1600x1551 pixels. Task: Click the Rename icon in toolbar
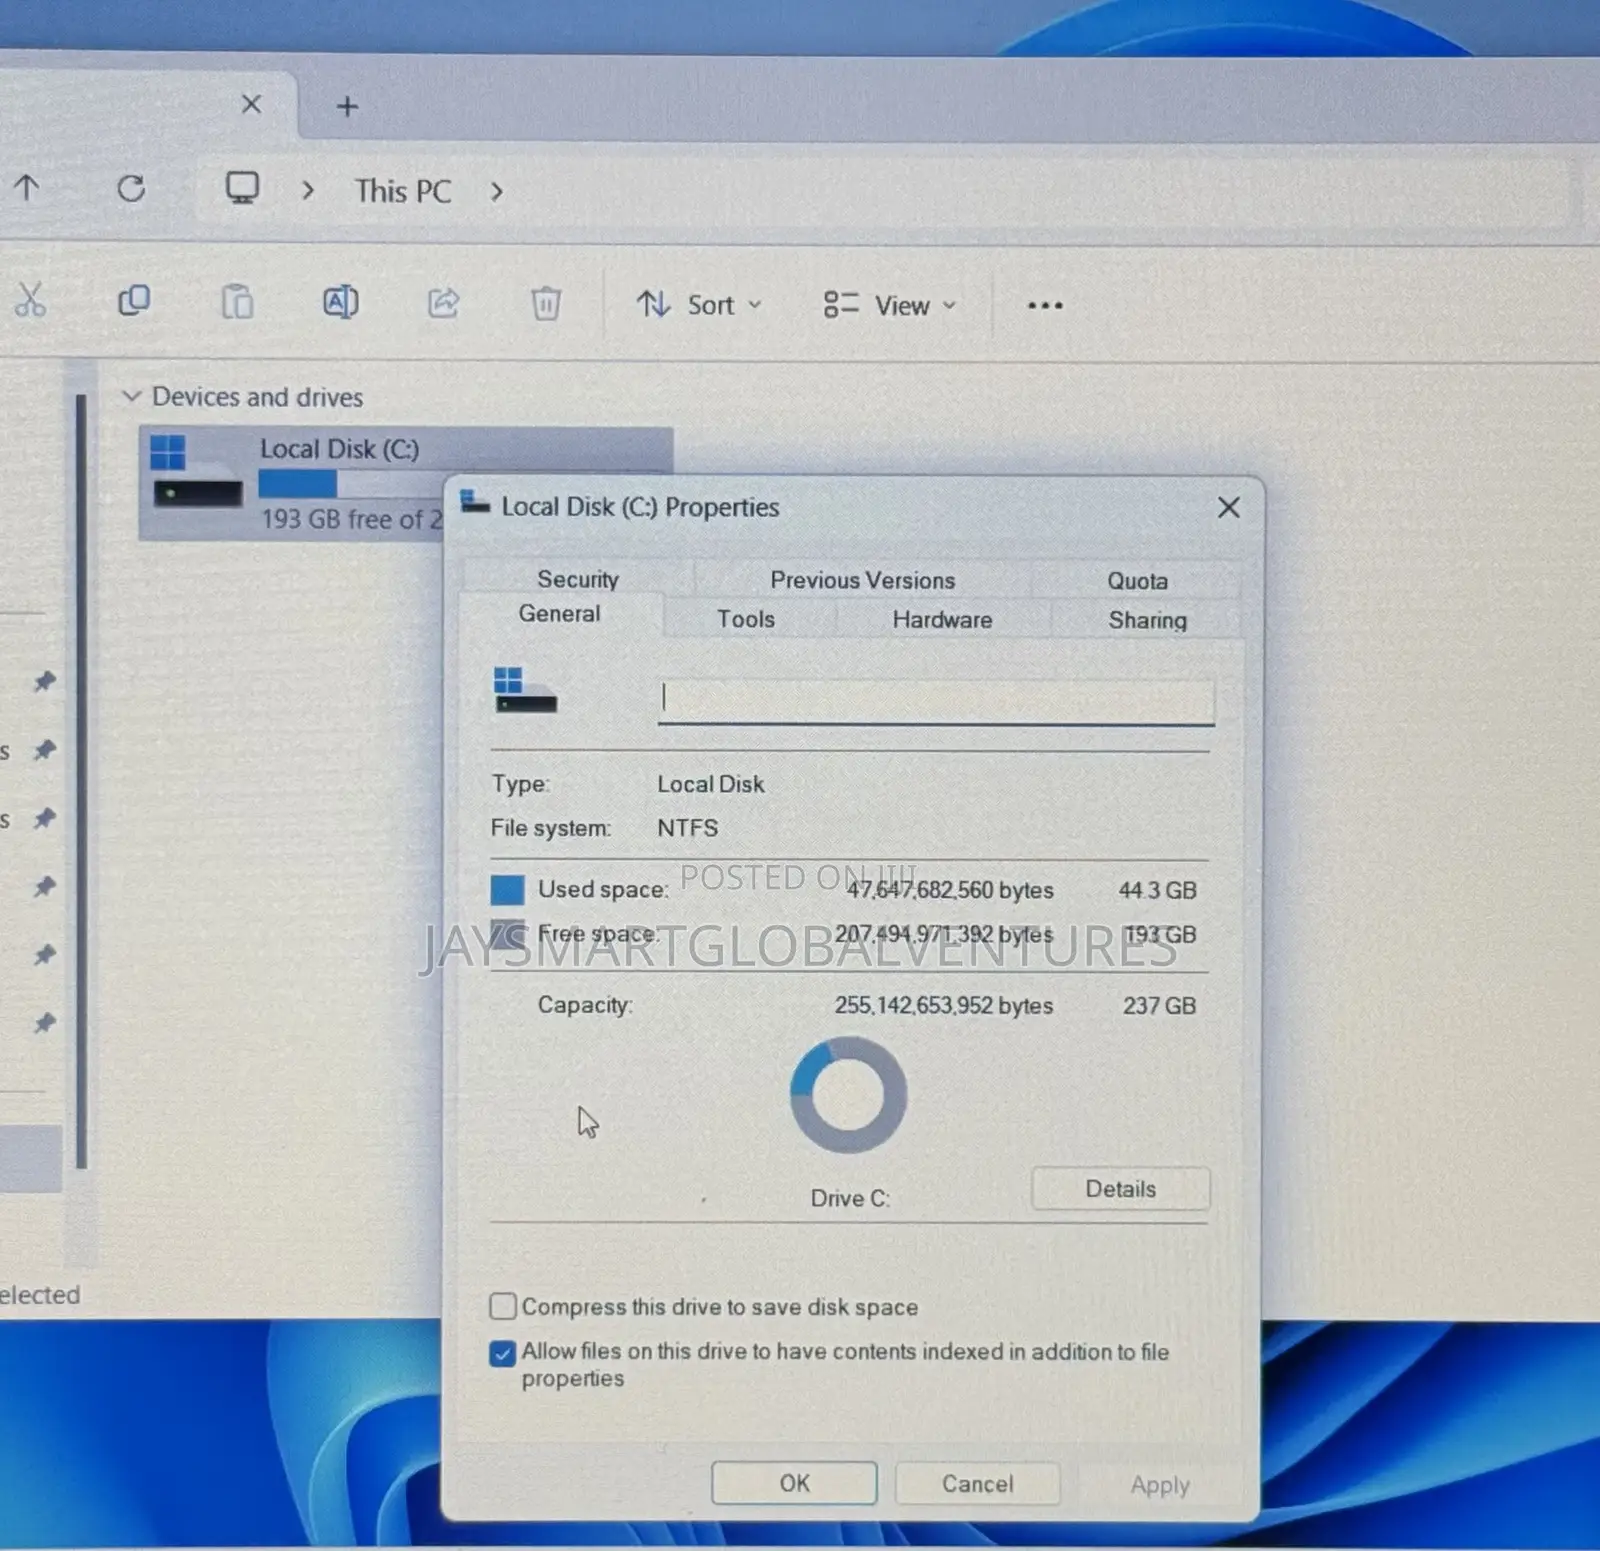340,302
